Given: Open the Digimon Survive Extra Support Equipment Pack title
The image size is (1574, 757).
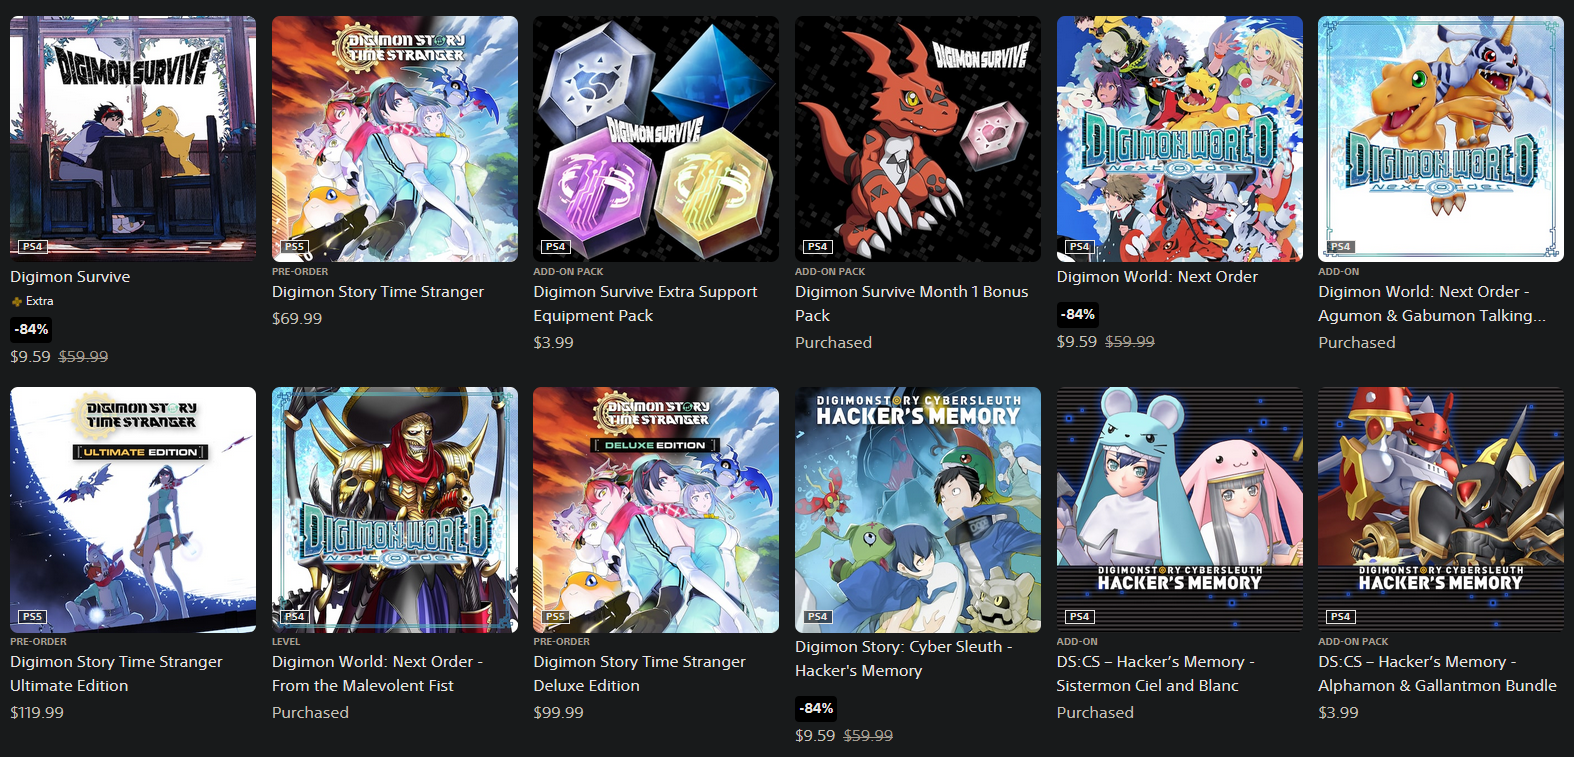Looking at the screenshot, I should [x=645, y=304].
